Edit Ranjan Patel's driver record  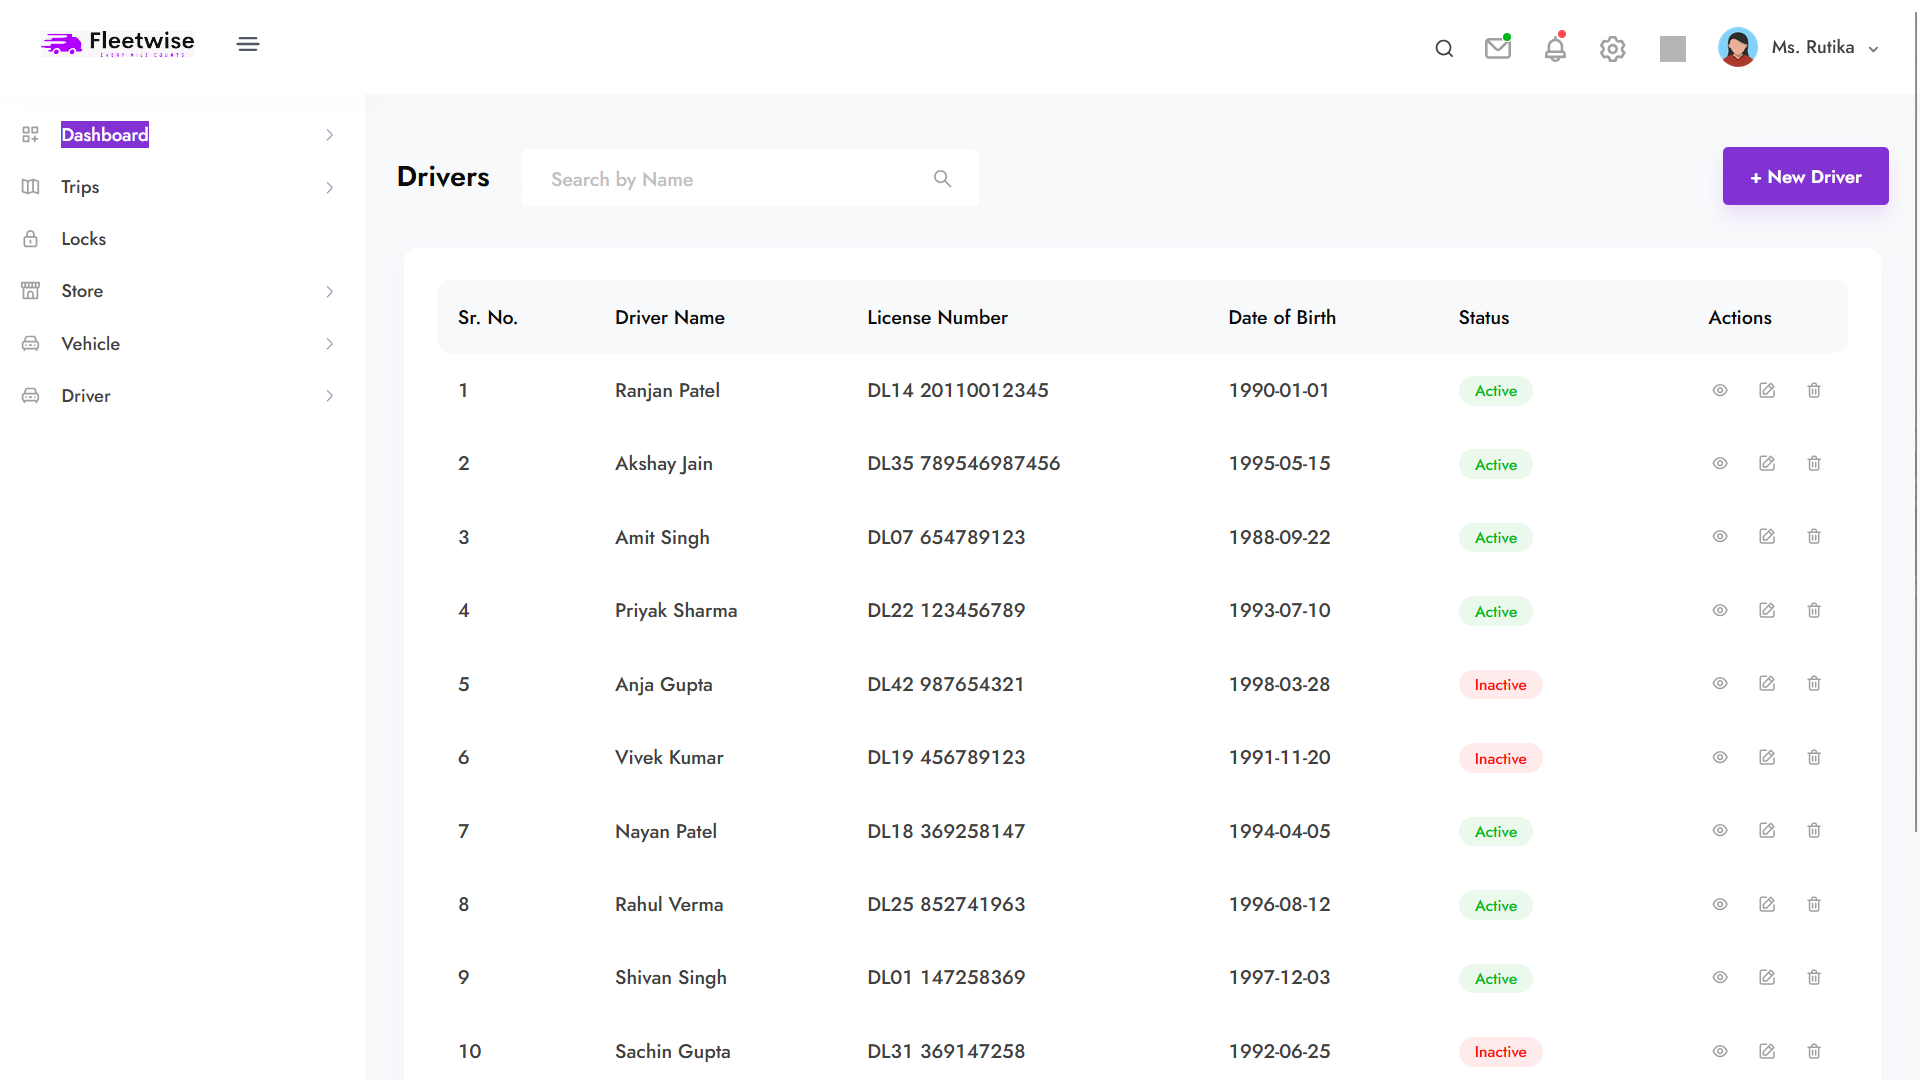1767,391
